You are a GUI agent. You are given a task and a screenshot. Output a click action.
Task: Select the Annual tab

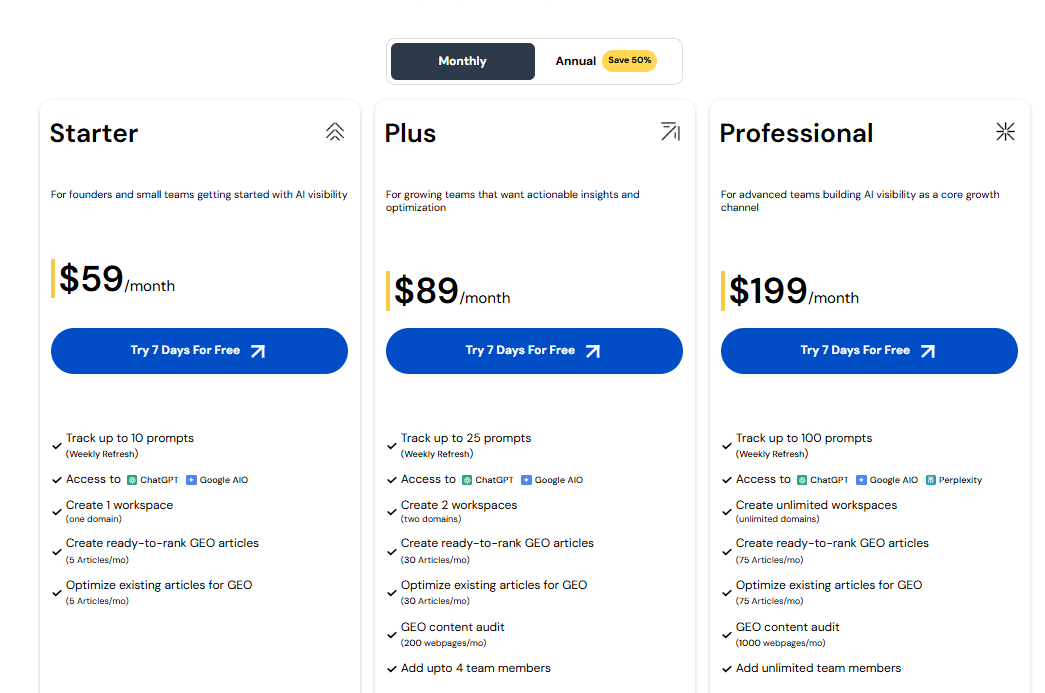point(577,61)
